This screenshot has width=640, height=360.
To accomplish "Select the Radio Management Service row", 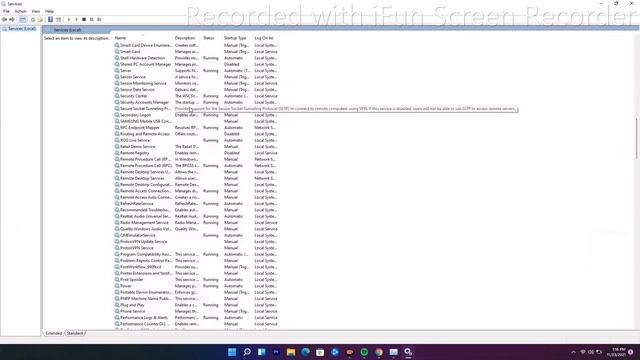I will 196,222.
